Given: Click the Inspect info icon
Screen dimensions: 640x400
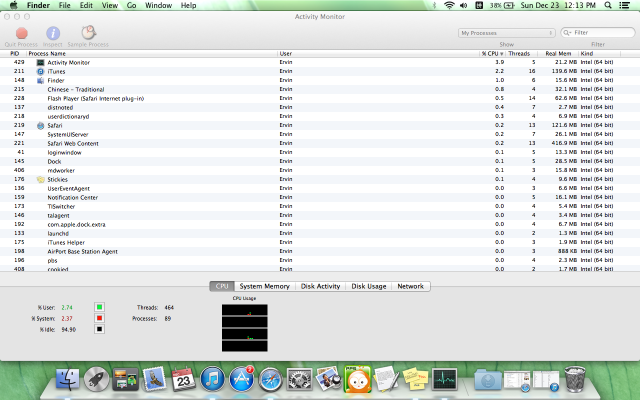Looking at the screenshot, I should click(53, 33).
